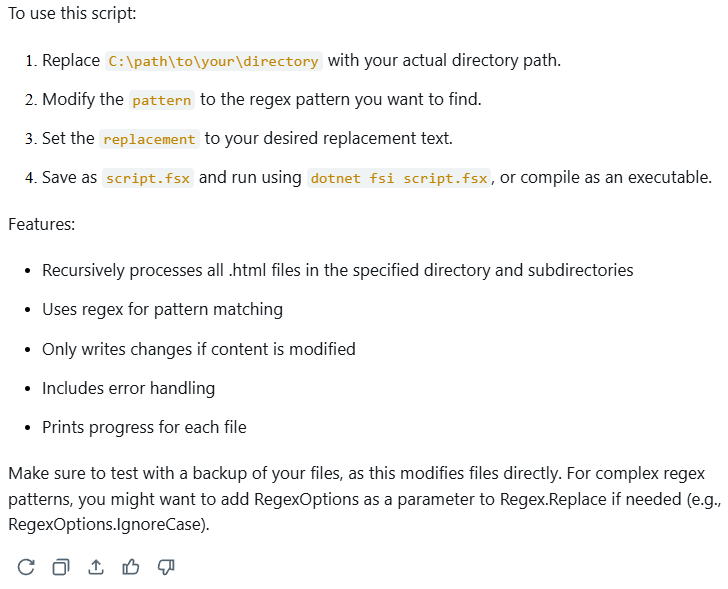The width and height of the screenshot is (728, 589).
Task: Click 'with your actual directory path' text
Action: [444, 60]
